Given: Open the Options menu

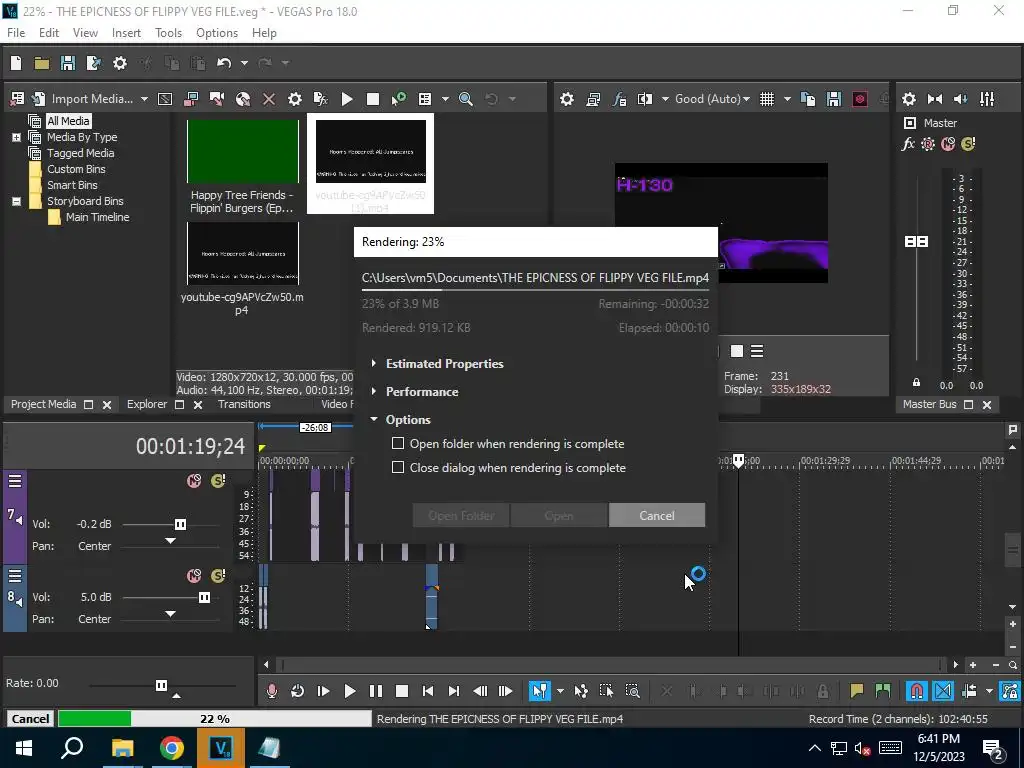Looking at the screenshot, I should pyautogui.click(x=217, y=33).
